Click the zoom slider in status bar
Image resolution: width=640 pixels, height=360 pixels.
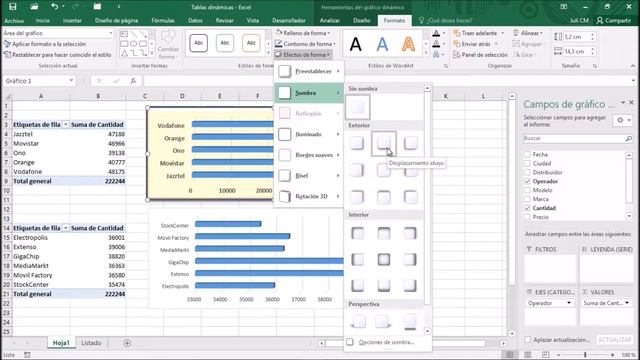pyautogui.click(x=585, y=355)
